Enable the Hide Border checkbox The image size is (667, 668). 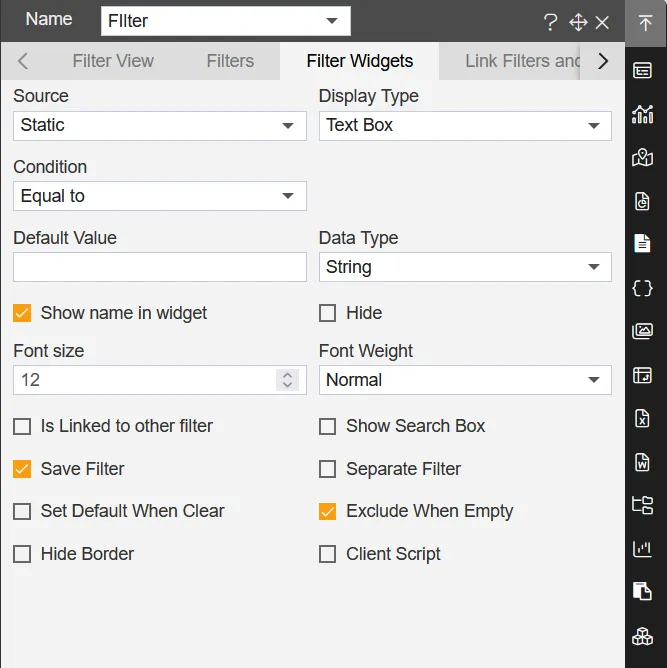coord(22,554)
